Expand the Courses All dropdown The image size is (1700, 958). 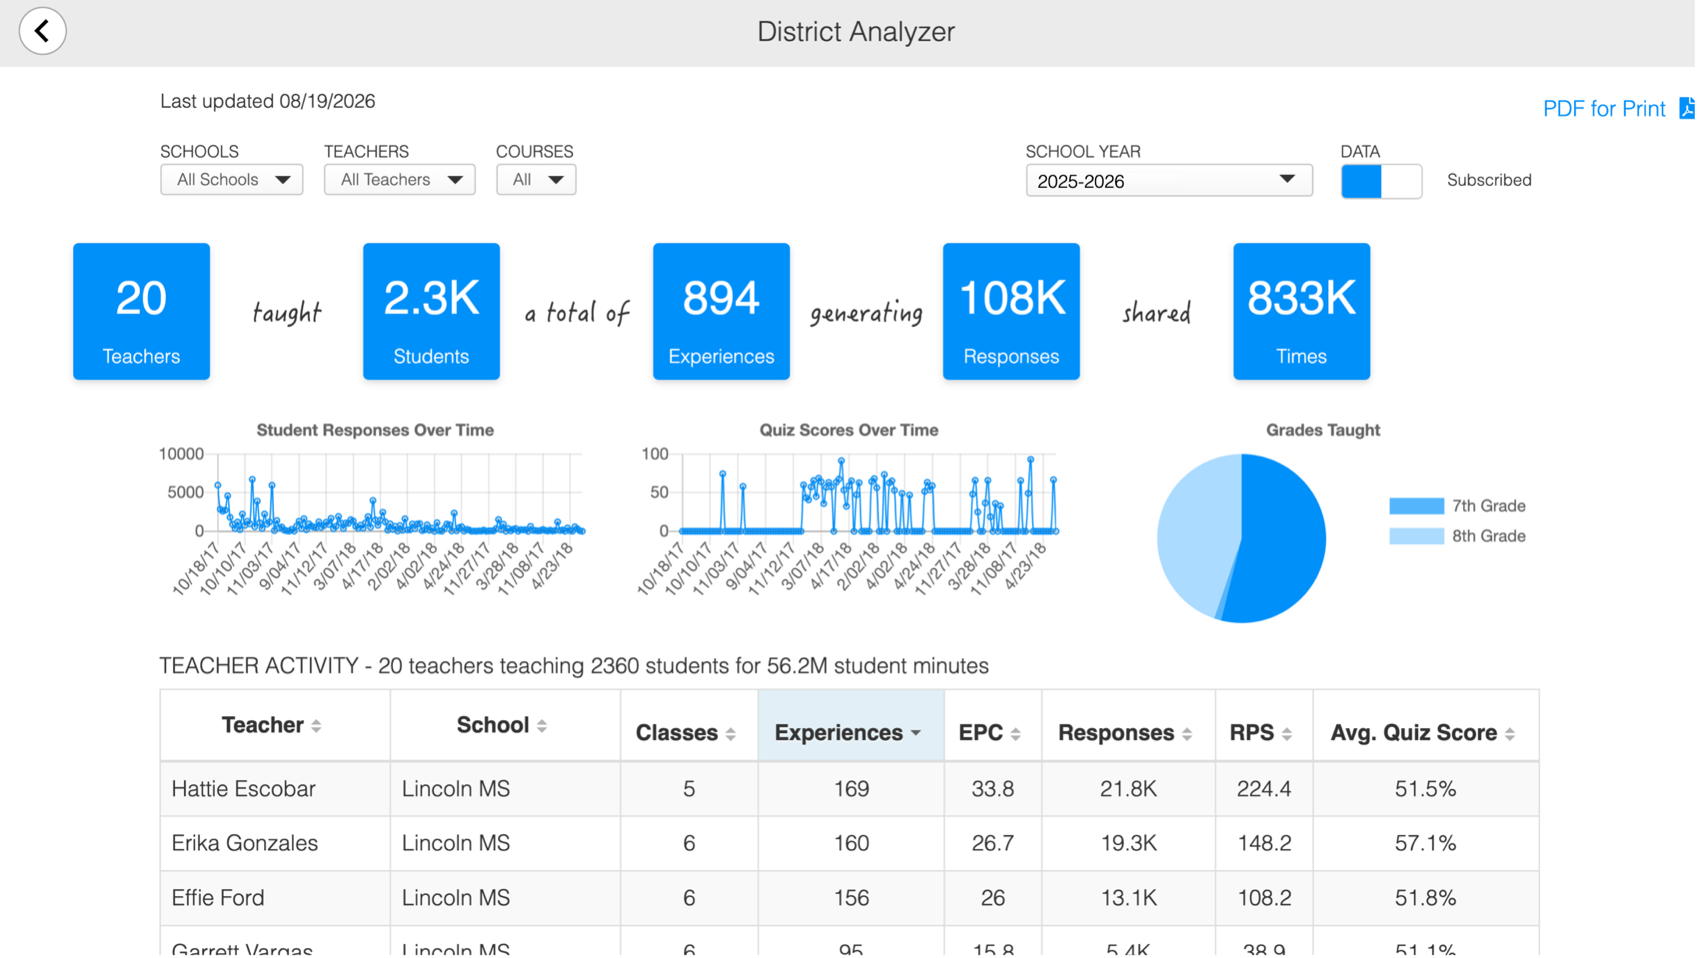pyautogui.click(x=536, y=180)
